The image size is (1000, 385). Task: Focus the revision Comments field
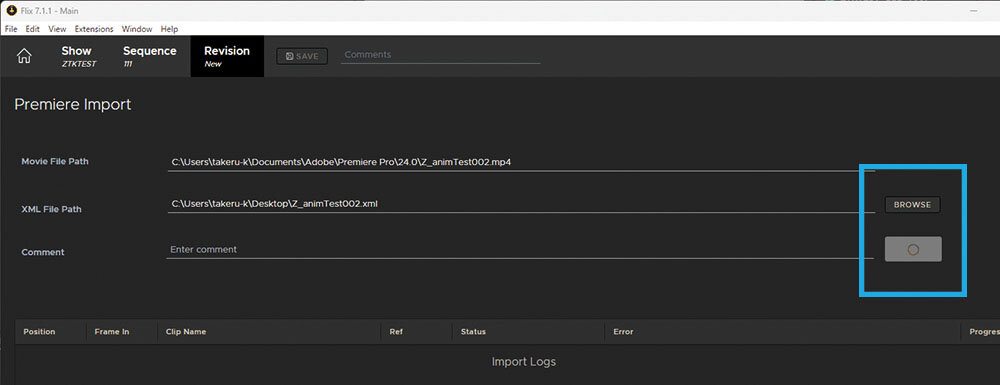tap(441, 55)
